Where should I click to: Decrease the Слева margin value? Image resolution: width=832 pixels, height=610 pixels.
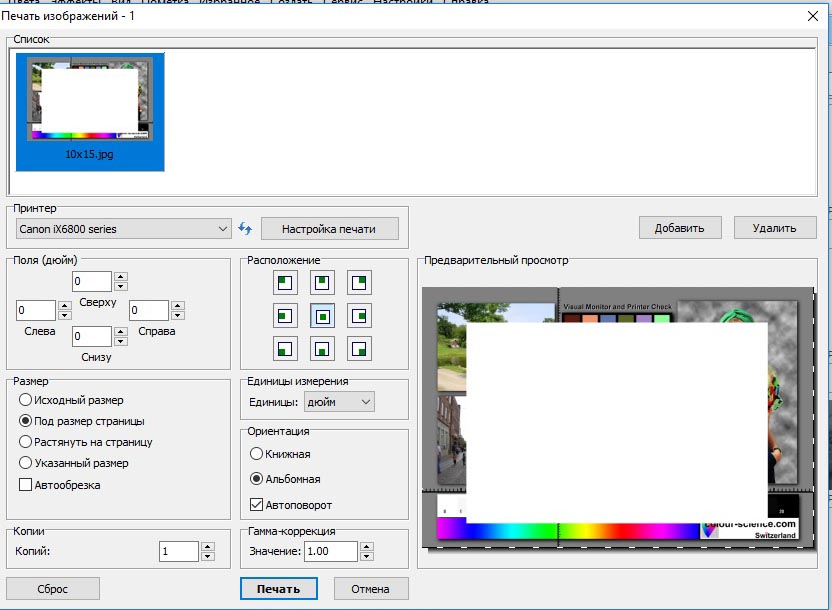tap(65, 315)
